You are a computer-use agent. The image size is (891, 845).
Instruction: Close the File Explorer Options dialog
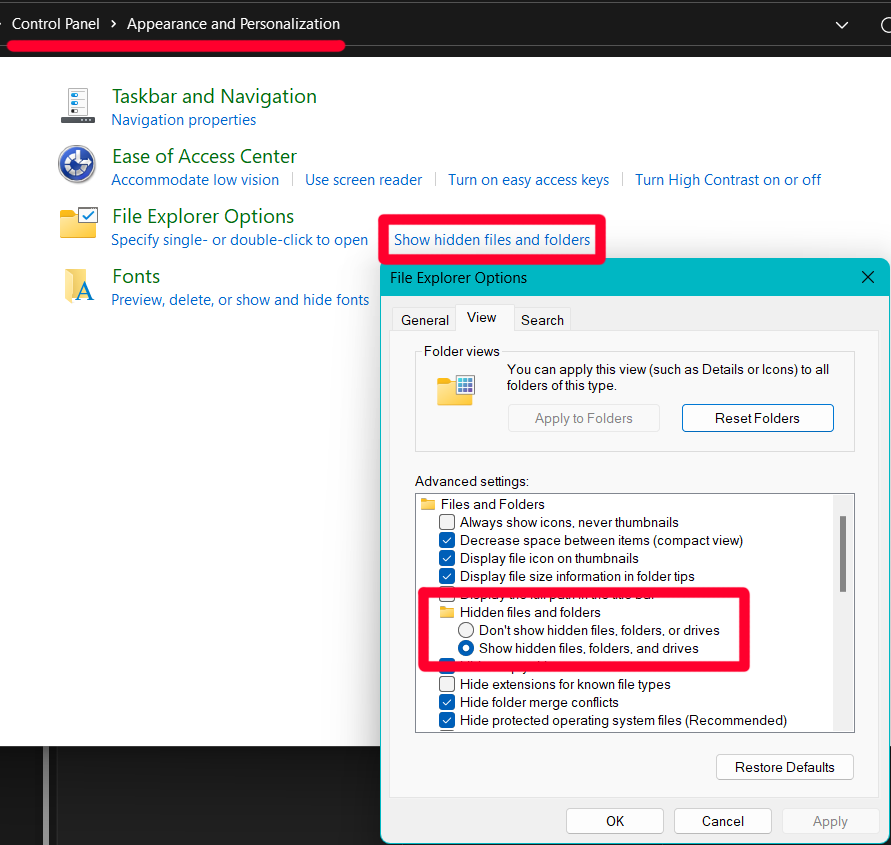pos(868,277)
